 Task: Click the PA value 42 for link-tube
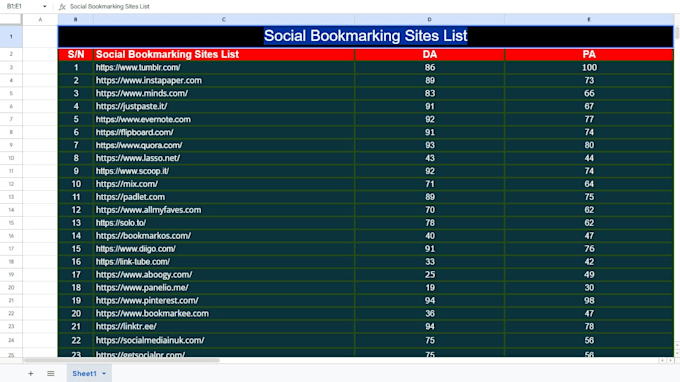(x=589, y=261)
